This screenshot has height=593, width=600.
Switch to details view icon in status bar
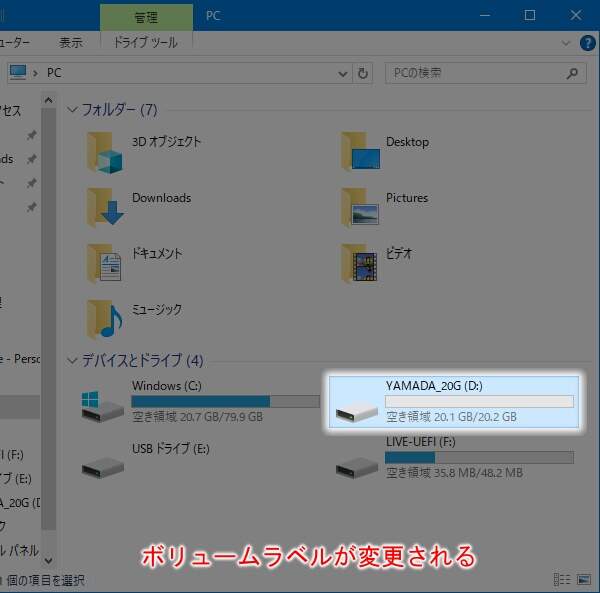[x=562, y=580]
